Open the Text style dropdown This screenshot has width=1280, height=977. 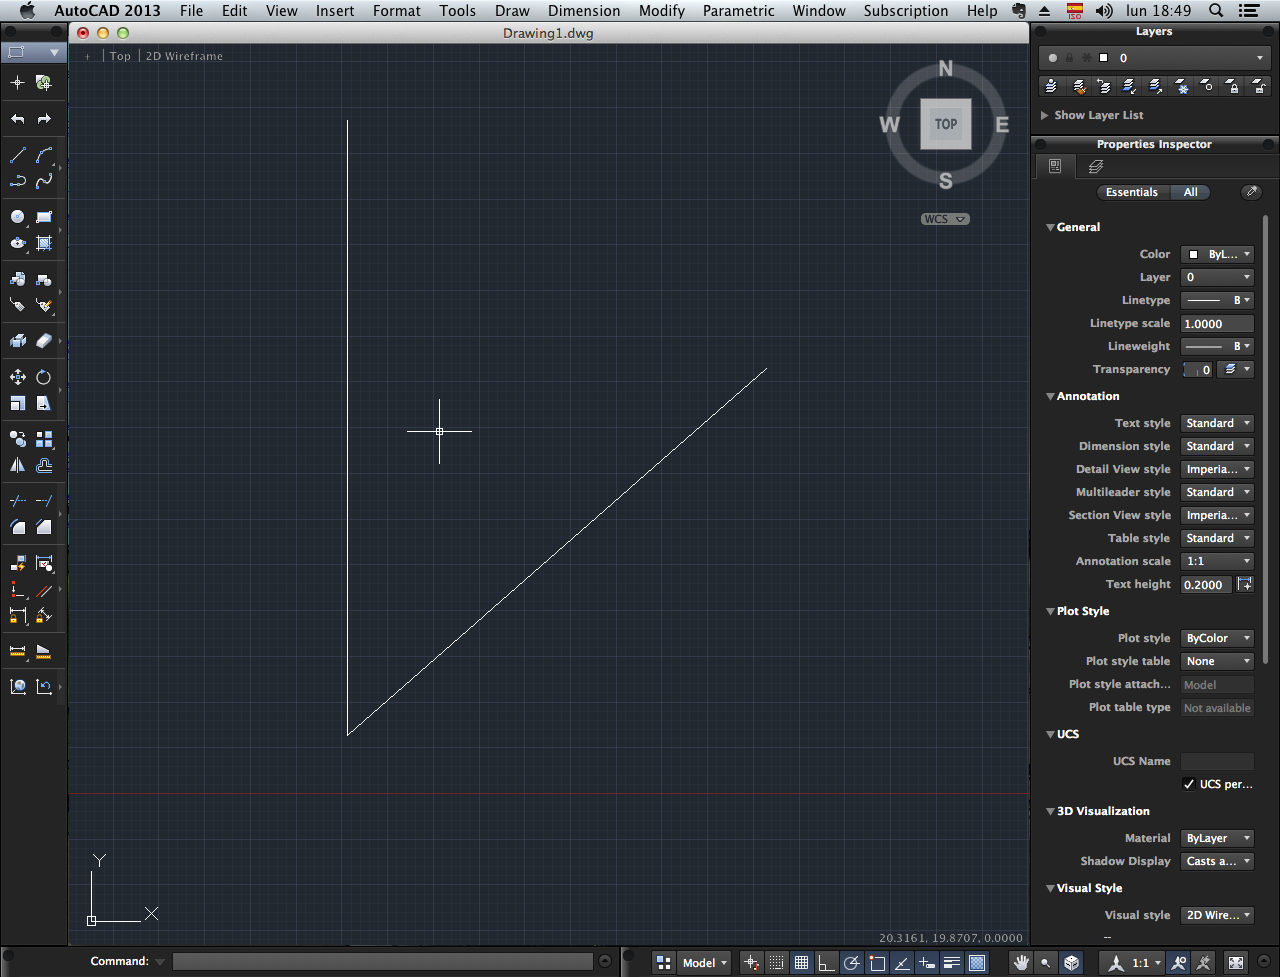[1217, 423]
